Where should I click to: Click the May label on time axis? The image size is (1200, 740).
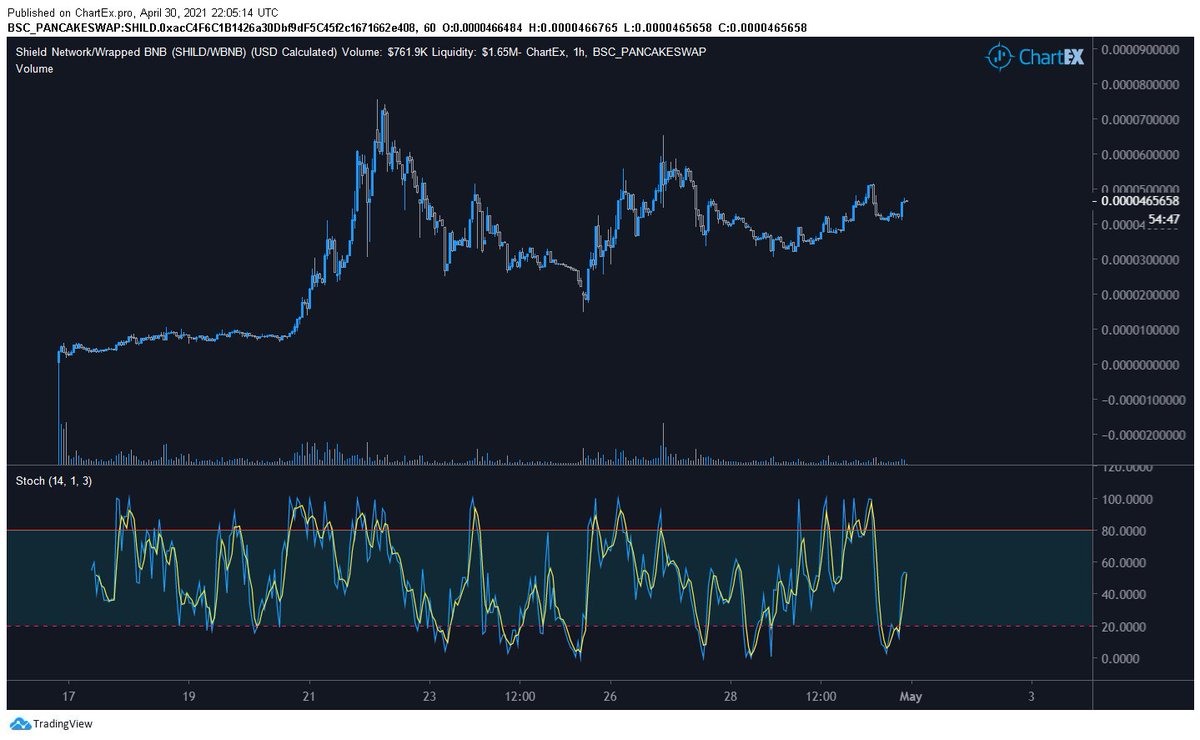pyautogui.click(x=911, y=696)
